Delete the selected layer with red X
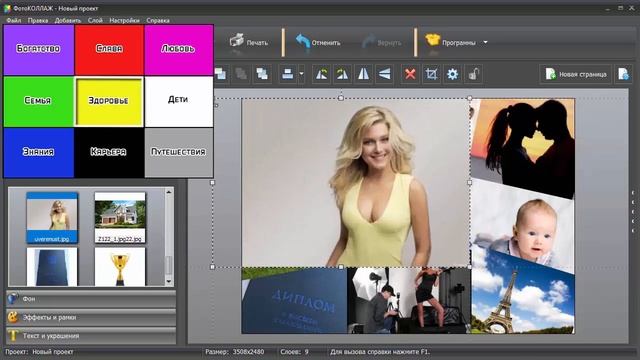 (410, 74)
